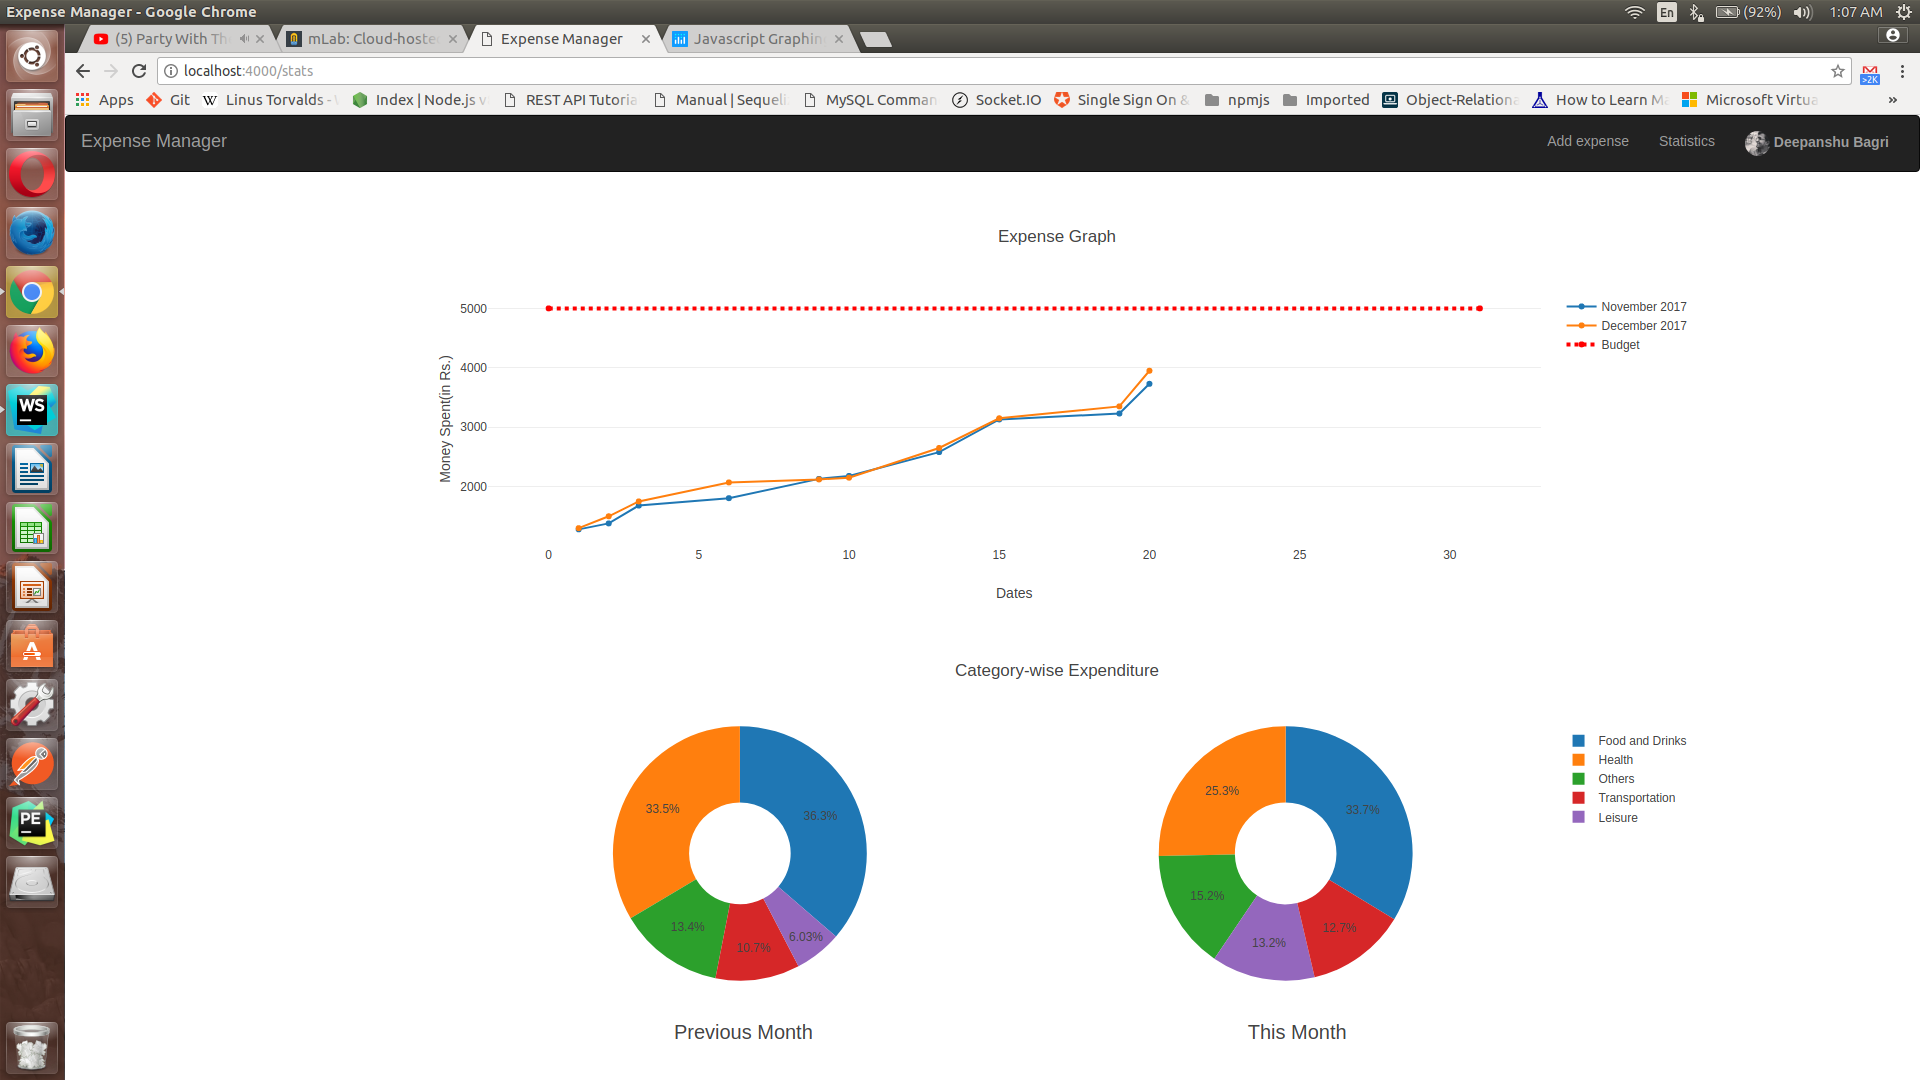Image resolution: width=1920 pixels, height=1080 pixels.
Task: Click Statistics navbar link
Action: click(1686, 141)
